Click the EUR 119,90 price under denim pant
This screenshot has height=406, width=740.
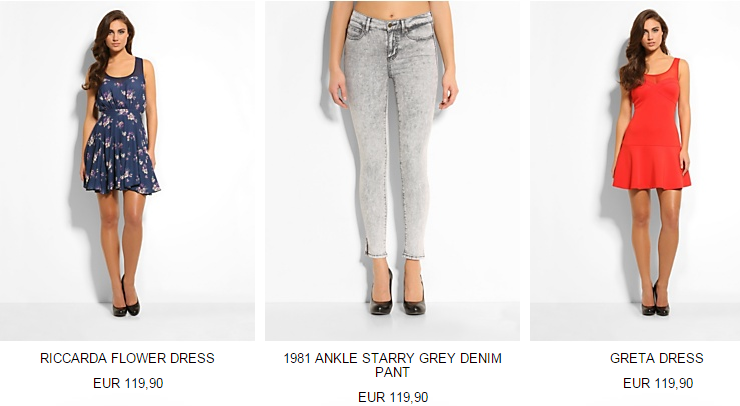(393, 397)
